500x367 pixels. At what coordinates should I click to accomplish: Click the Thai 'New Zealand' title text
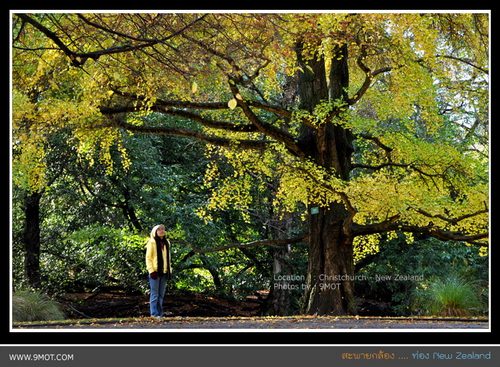(x=416, y=356)
